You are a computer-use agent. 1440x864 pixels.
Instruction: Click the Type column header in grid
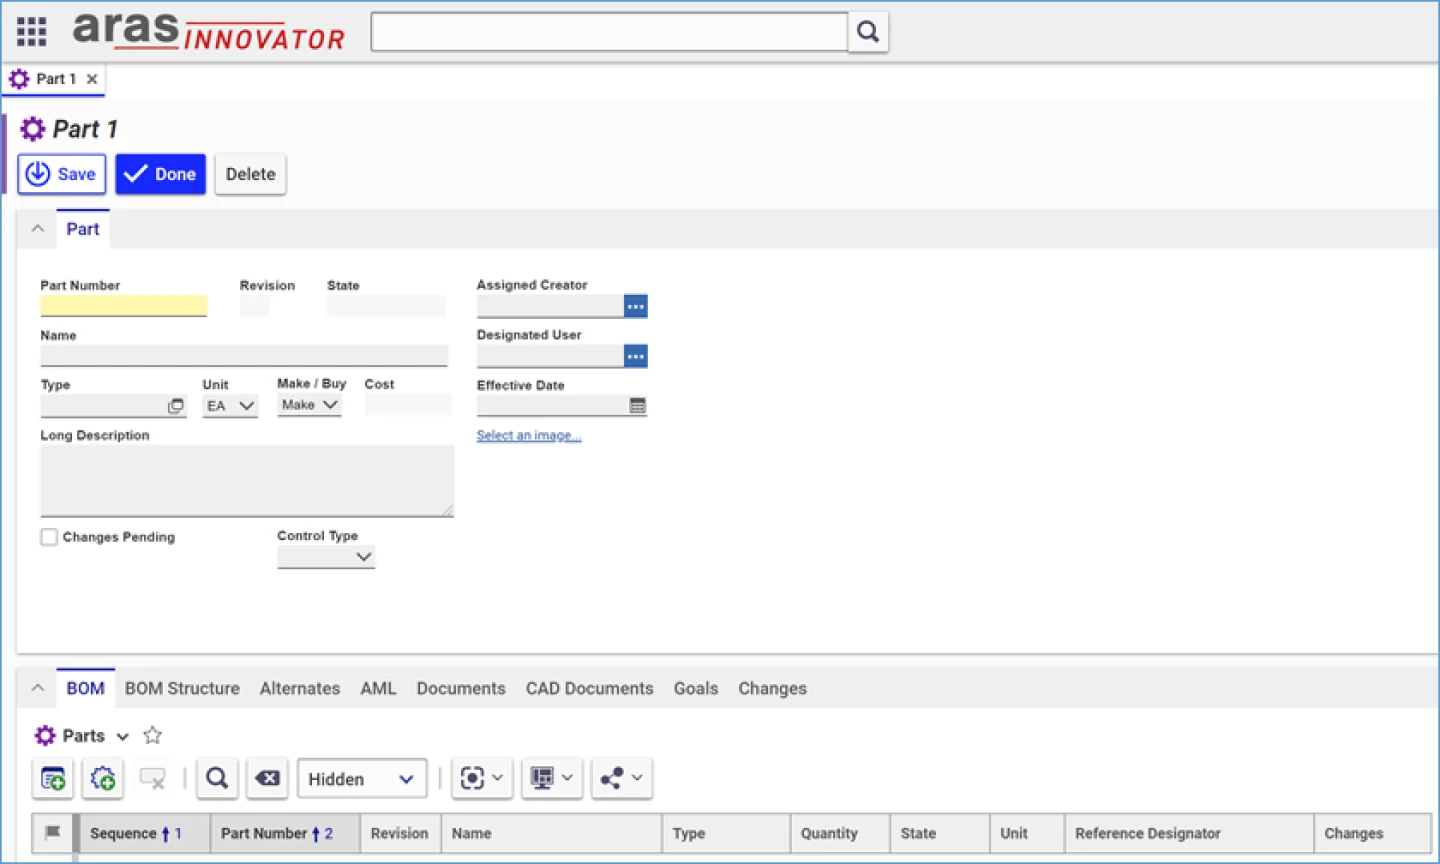pos(726,833)
